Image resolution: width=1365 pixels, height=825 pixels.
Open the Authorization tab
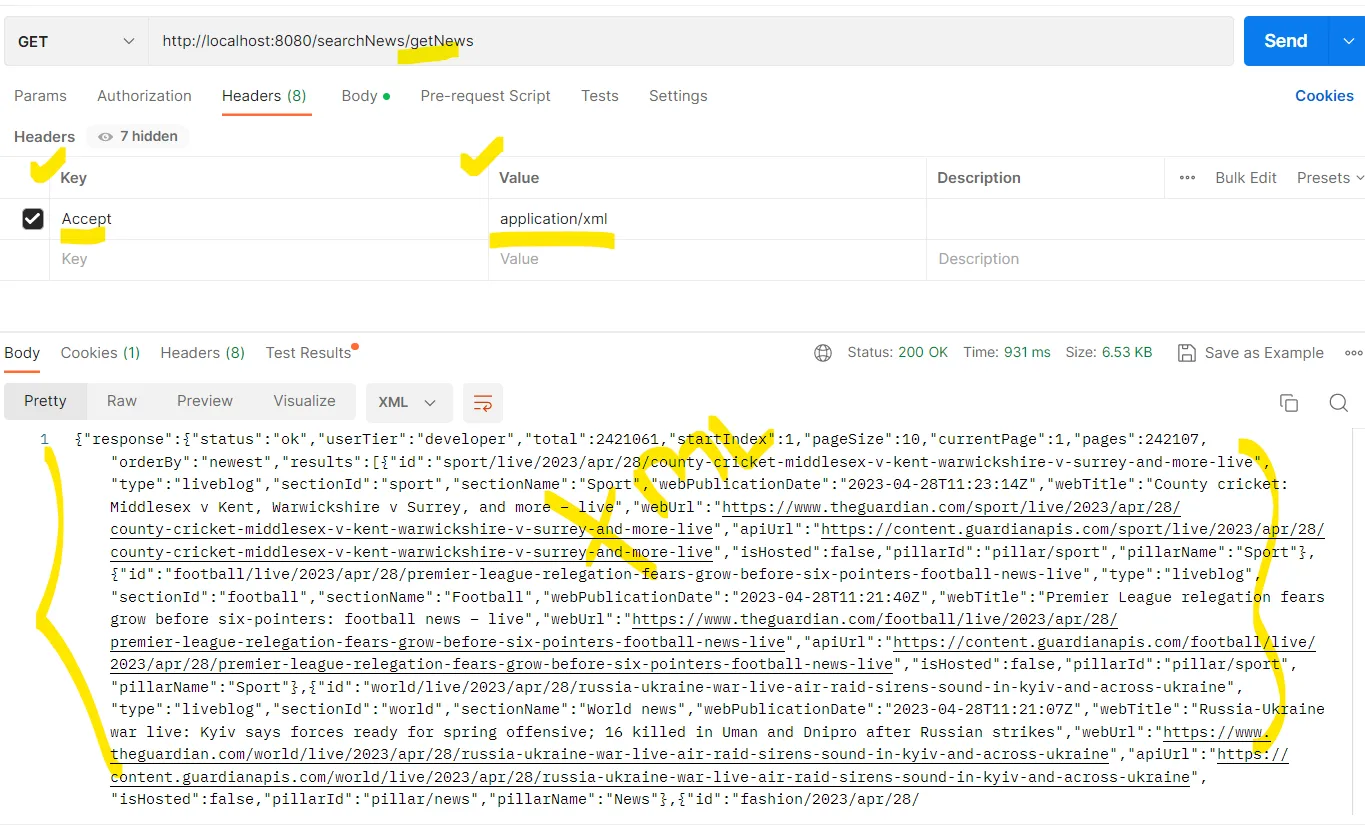pyautogui.click(x=144, y=96)
